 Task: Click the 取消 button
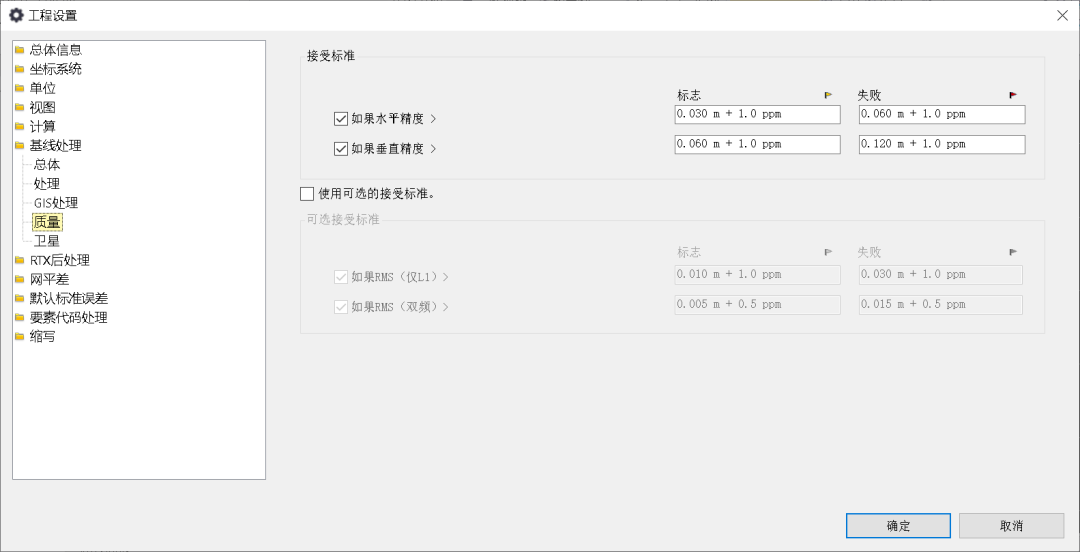(x=1011, y=526)
